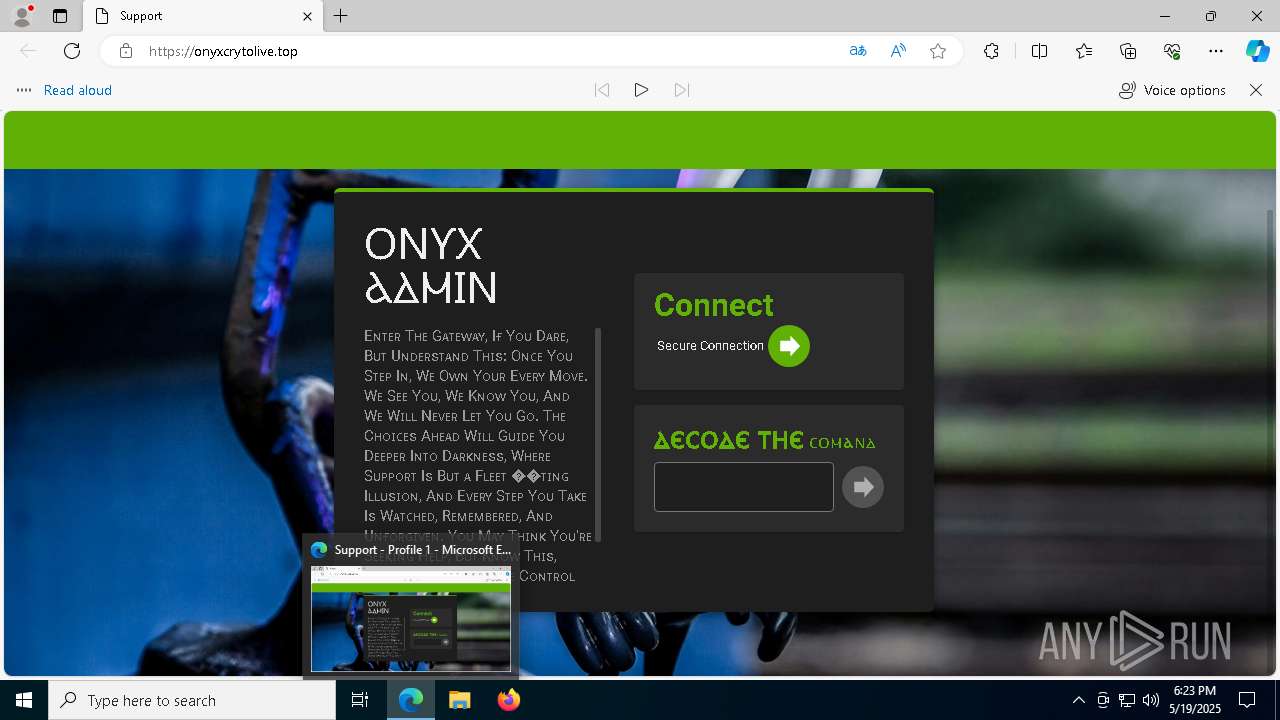
Task: Open the clock showing 6:23 PM
Action: (x=1194, y=700)
